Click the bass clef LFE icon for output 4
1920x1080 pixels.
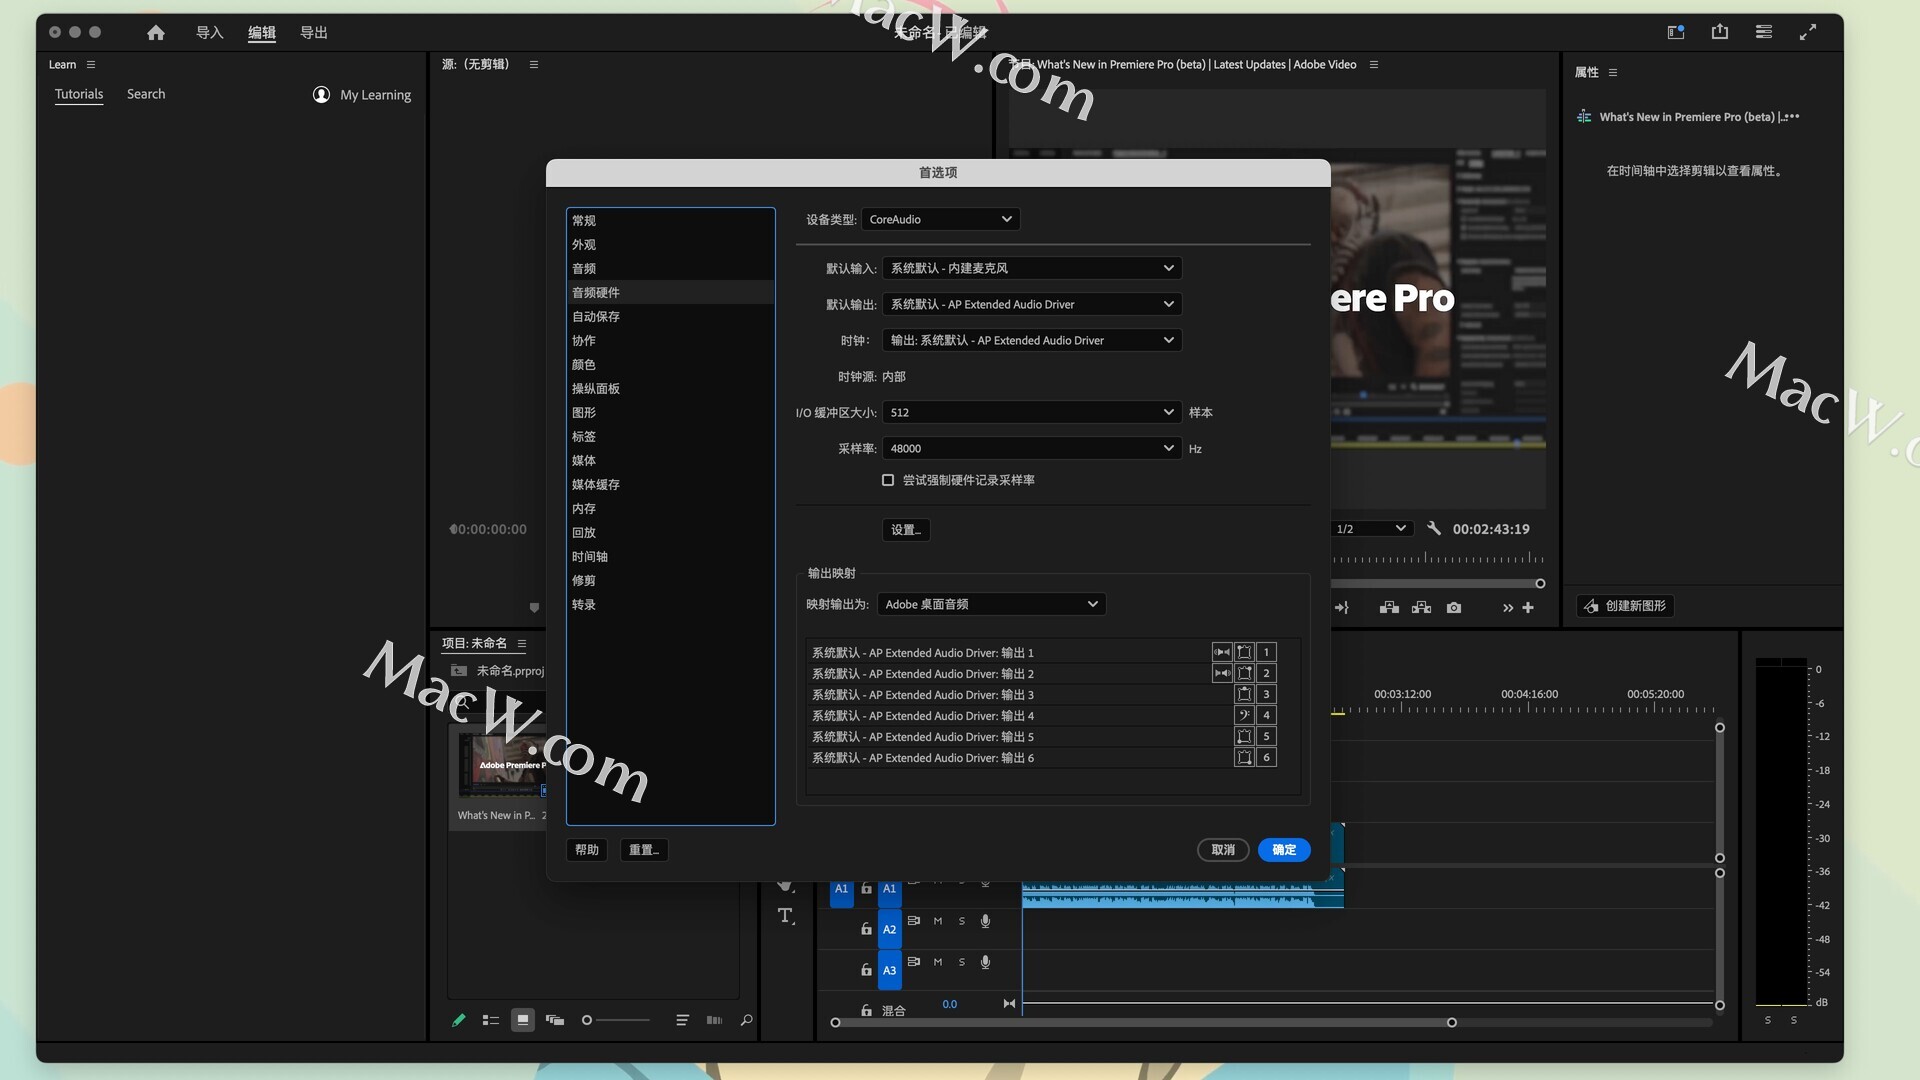(1244, 715)
